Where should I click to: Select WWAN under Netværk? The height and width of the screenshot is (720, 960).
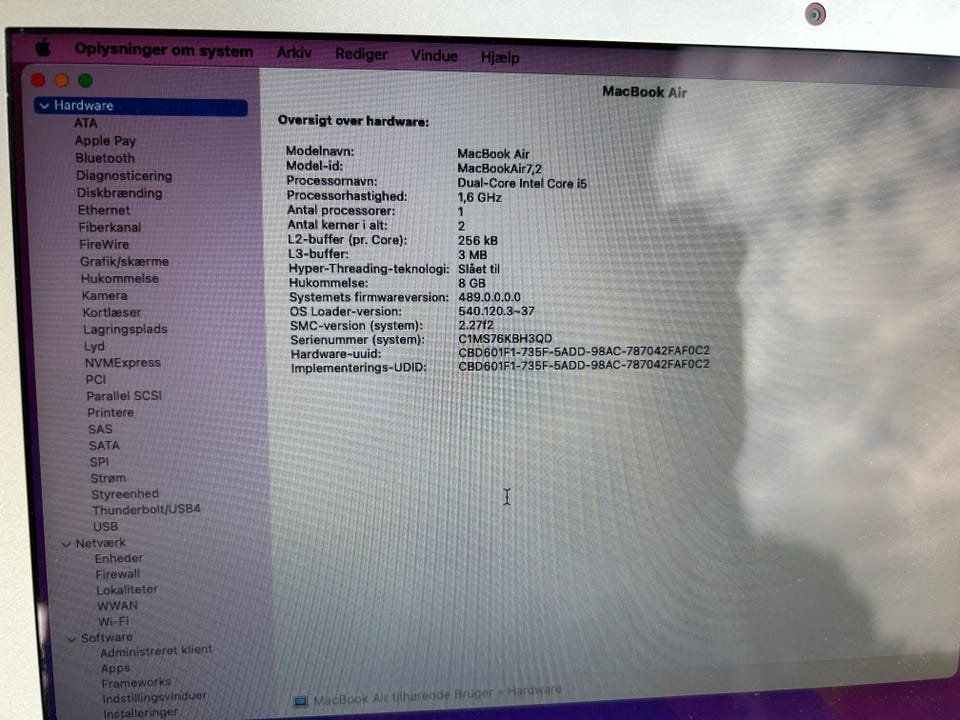point(117,606)
